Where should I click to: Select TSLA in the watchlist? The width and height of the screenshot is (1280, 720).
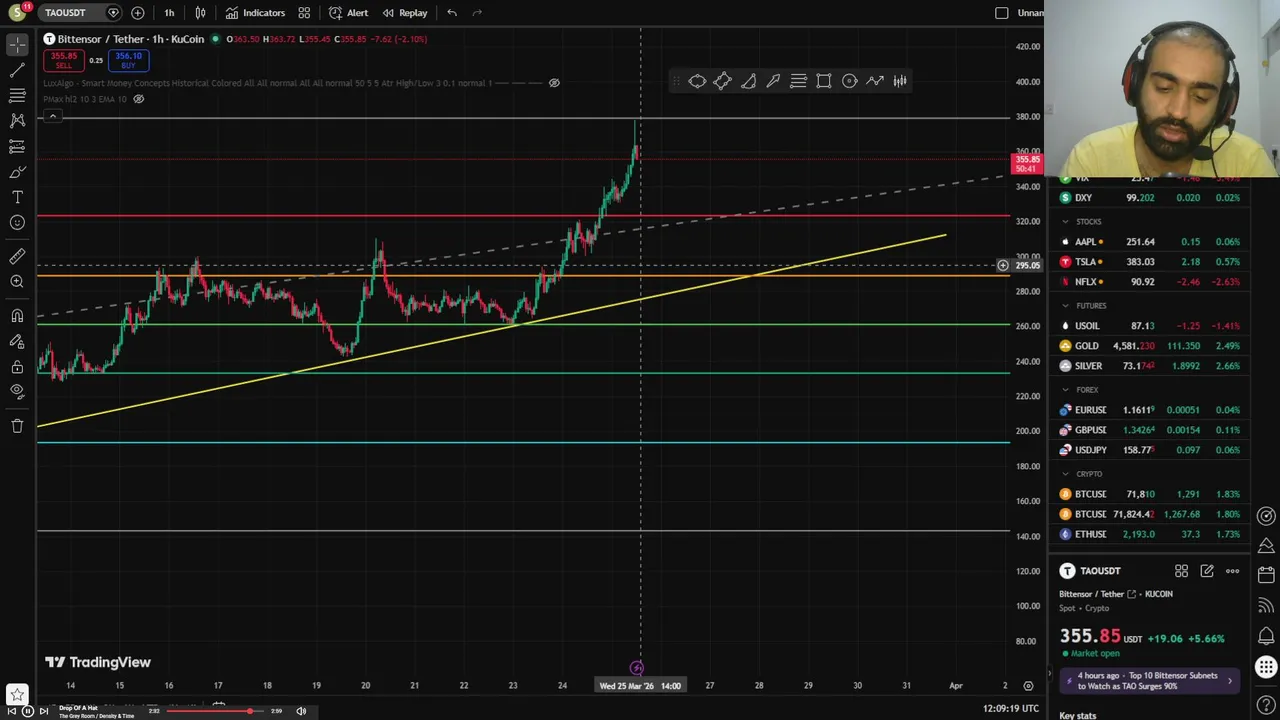[x=1149, y=262]
